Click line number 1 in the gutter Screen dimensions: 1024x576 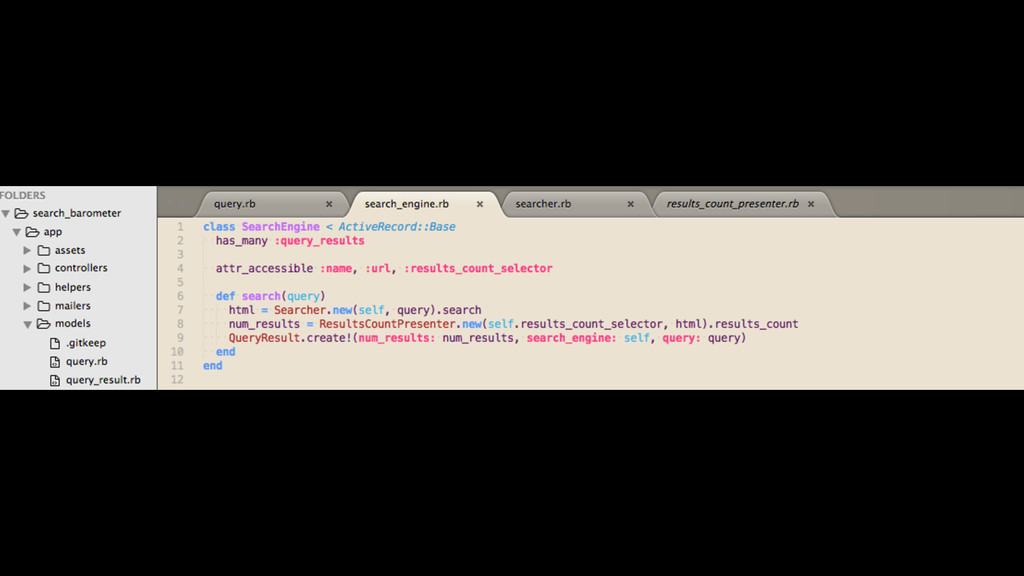pyautogui.click(x=180, y=227)
